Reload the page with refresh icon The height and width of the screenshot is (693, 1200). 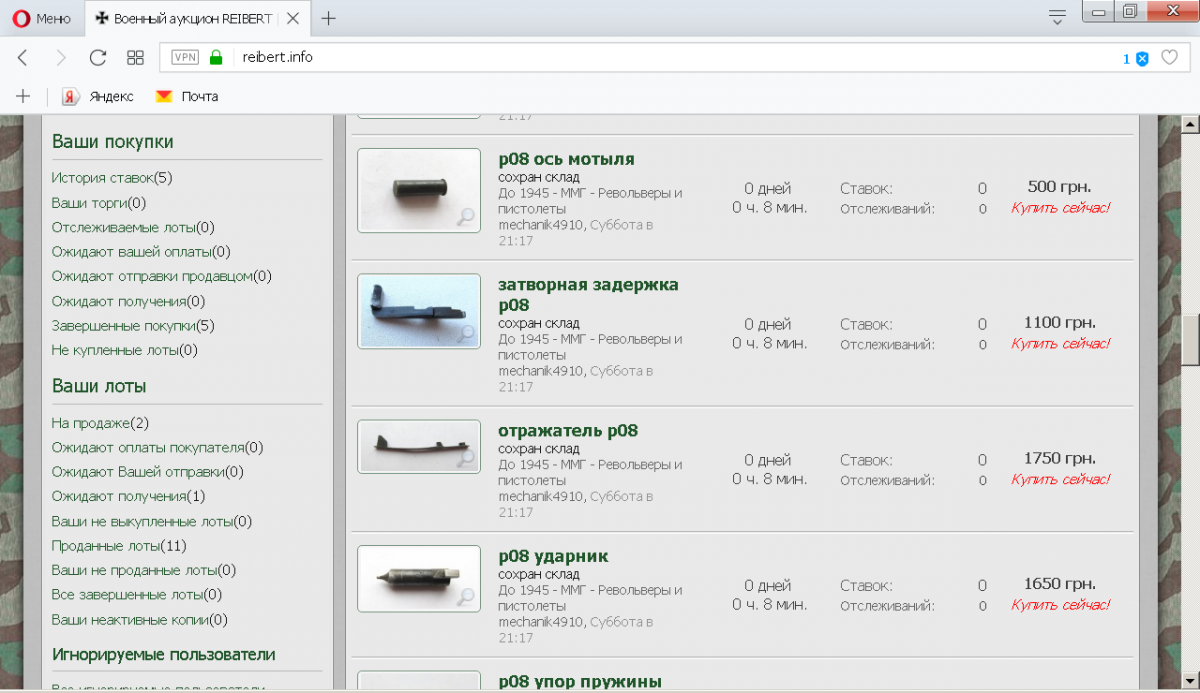97,58
